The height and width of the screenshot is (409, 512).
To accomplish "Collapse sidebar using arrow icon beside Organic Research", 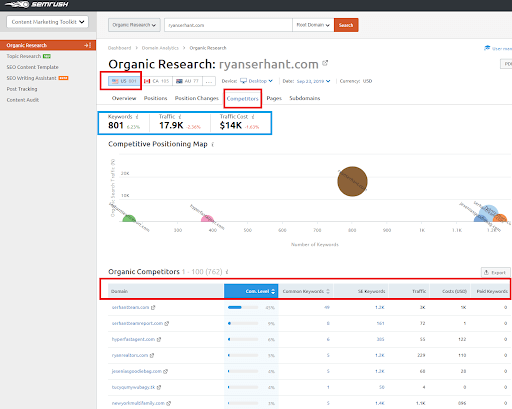I will tap(88, 45).
